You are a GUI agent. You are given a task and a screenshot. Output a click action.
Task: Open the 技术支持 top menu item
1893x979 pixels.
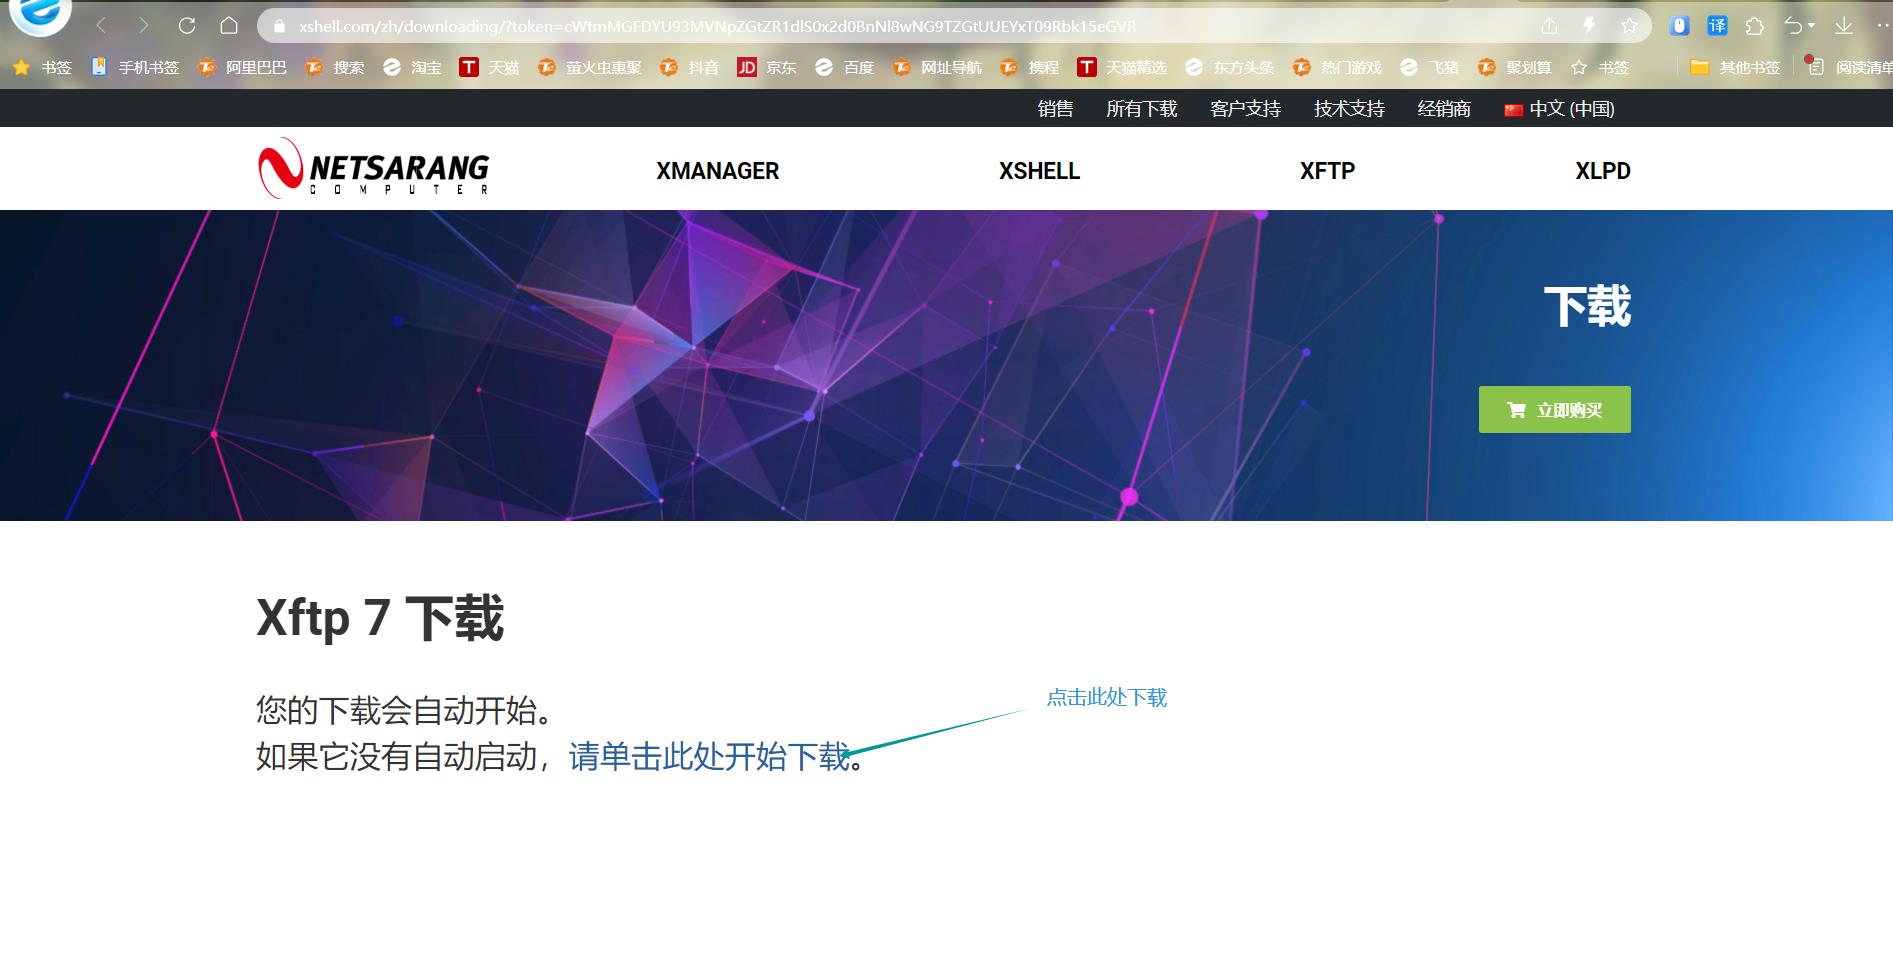point(1350,109)
